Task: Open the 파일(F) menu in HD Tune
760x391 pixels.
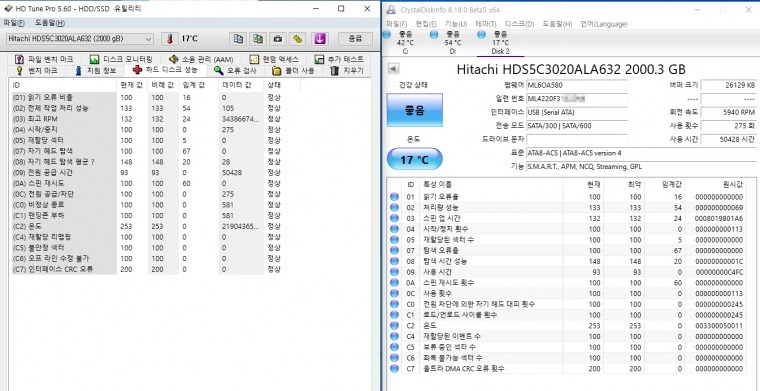Action: [14, 23]
